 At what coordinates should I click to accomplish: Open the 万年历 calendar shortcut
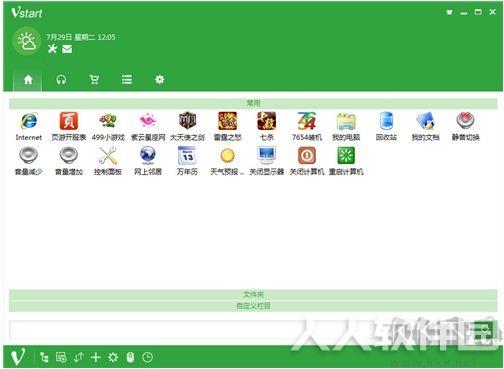point(187,155)
